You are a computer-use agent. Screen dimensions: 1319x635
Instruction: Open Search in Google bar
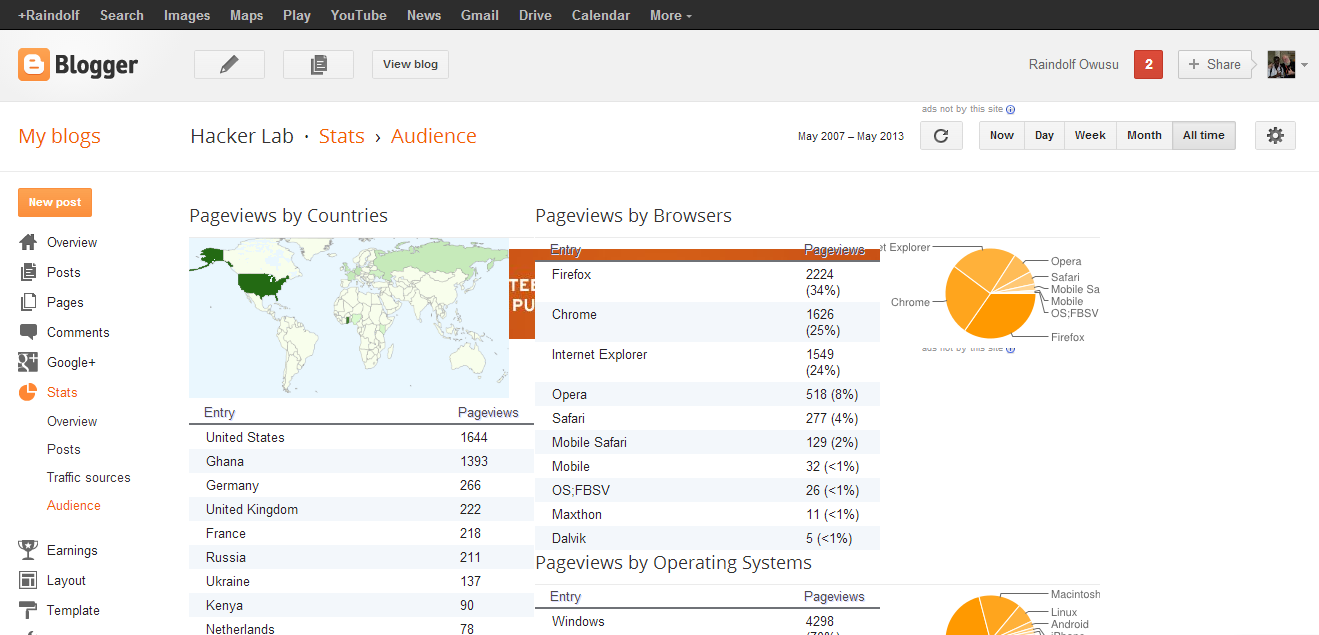pyautogui.click(x=122, y=15)
